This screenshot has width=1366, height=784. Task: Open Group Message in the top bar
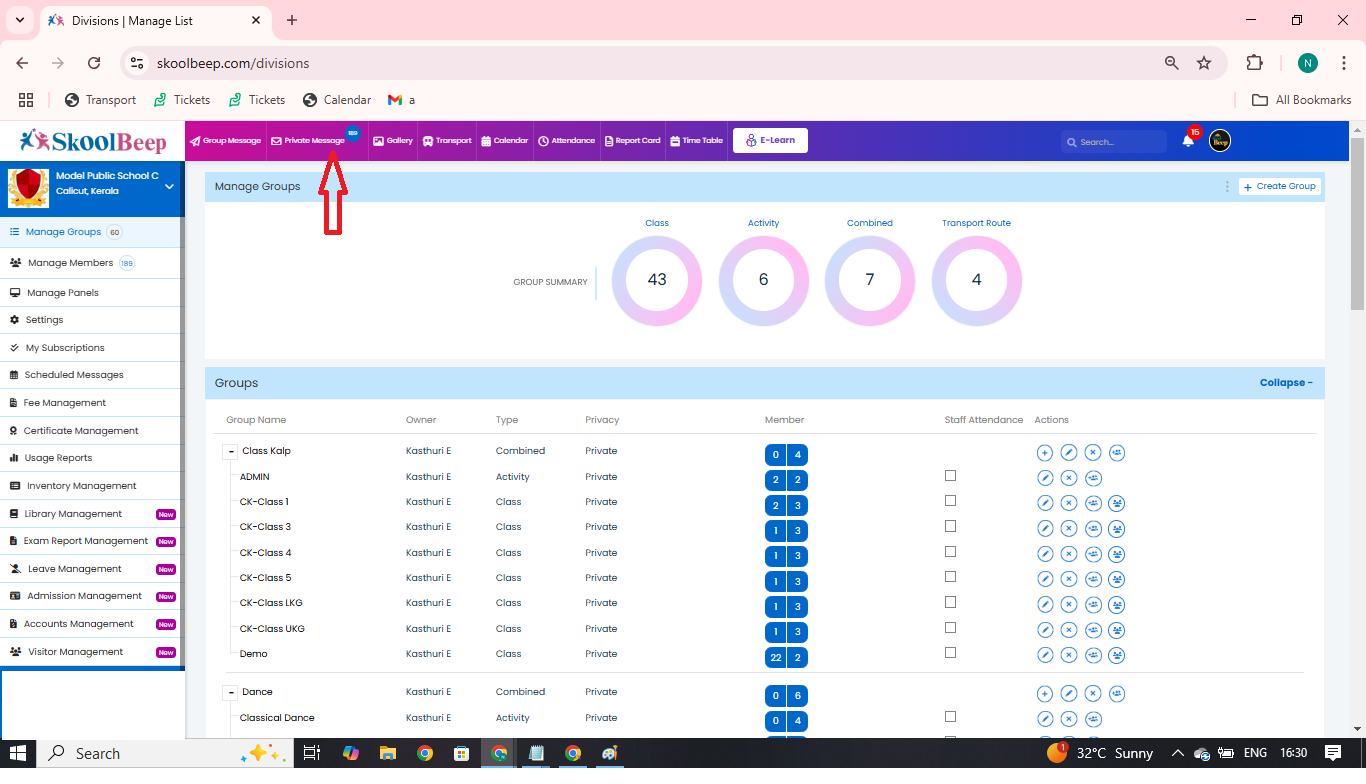226,141
